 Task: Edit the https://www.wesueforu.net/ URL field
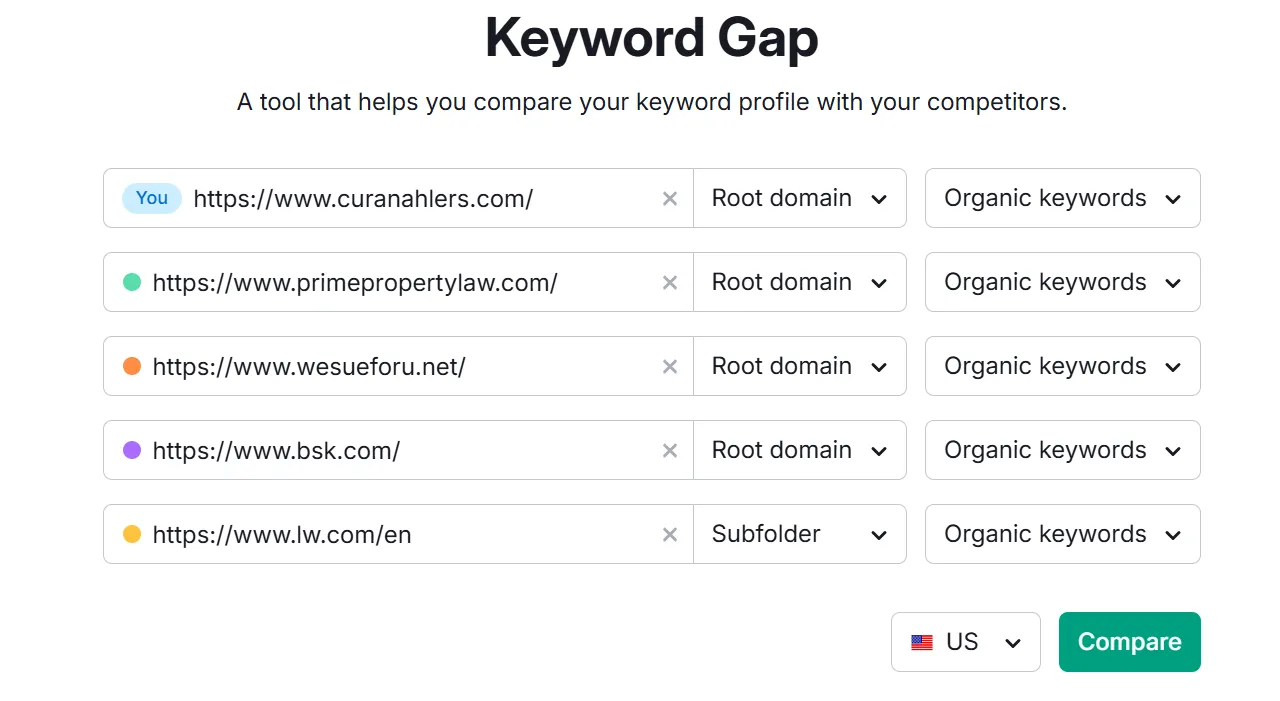click(400, 367)
